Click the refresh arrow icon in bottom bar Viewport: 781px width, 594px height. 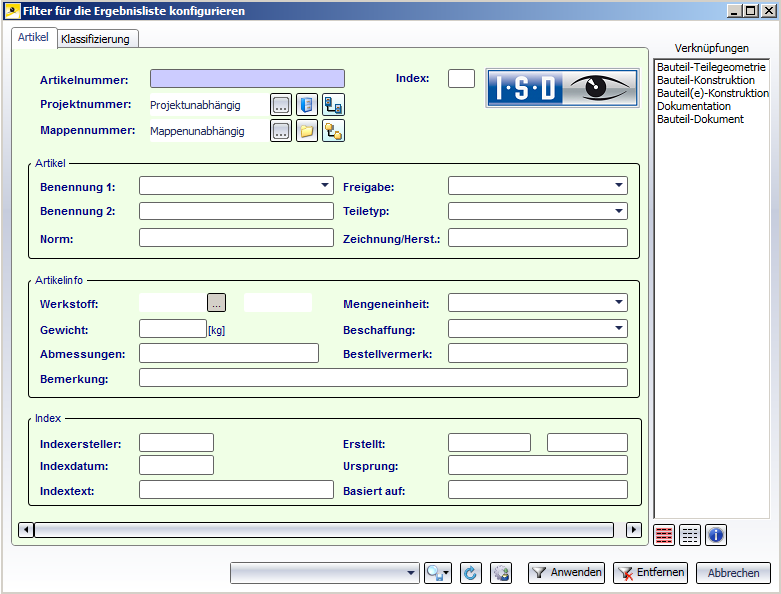pyautogui.click(x=472, y=573)
